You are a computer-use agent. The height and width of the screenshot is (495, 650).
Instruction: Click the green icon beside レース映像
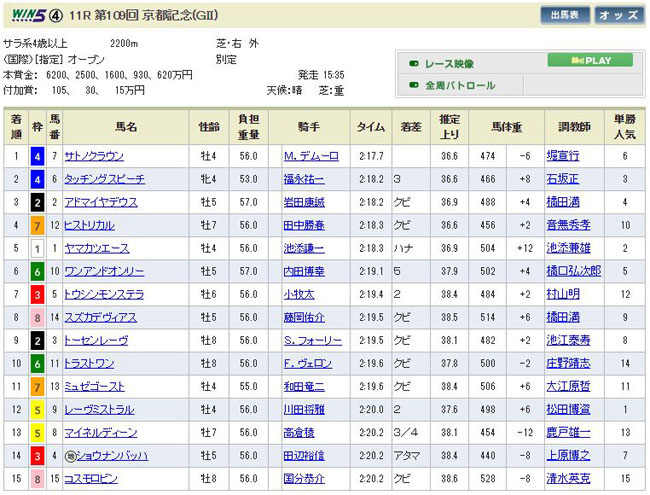pos(413,62)
